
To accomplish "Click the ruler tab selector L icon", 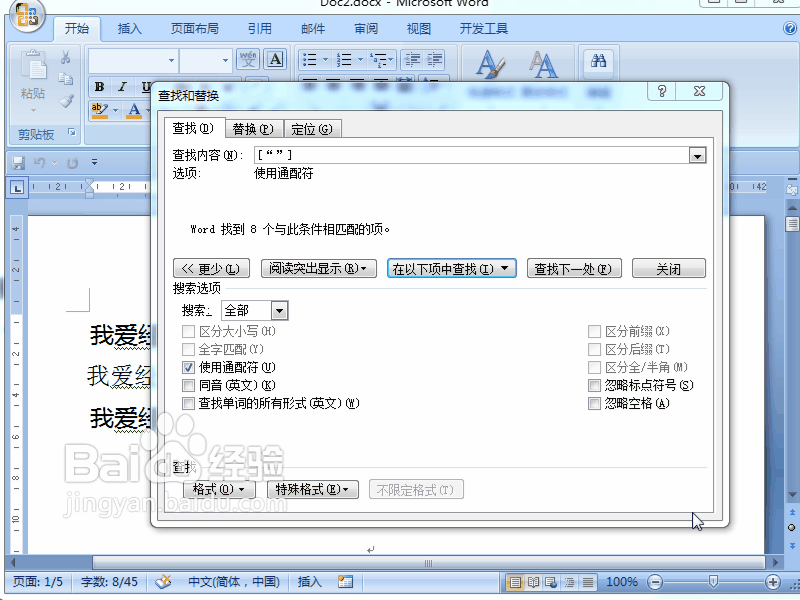I will (x=17, y=188).
